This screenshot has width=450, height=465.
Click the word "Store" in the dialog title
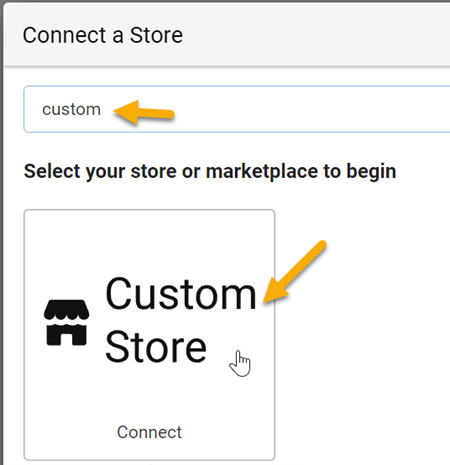156,35
